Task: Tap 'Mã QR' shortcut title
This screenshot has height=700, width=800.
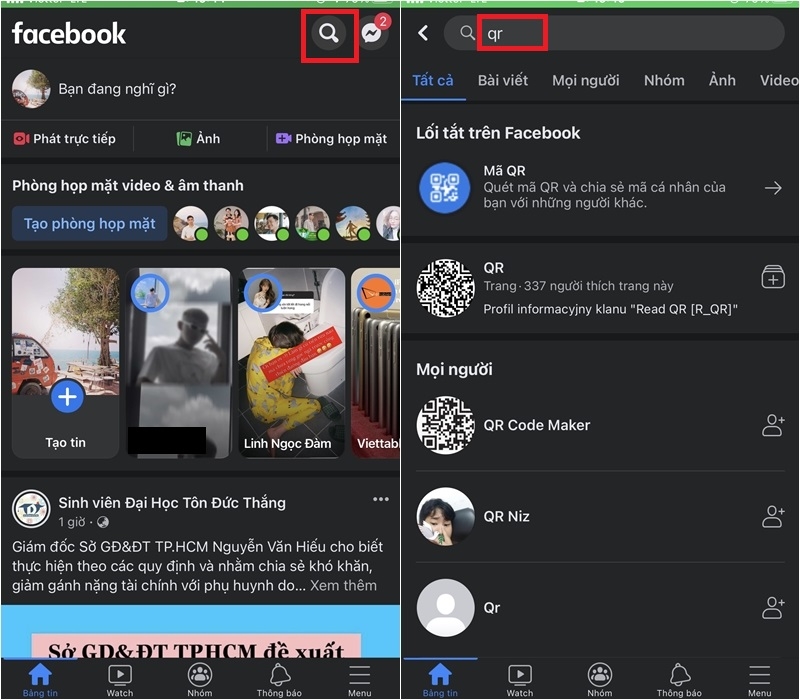Action: click(504, 170)
